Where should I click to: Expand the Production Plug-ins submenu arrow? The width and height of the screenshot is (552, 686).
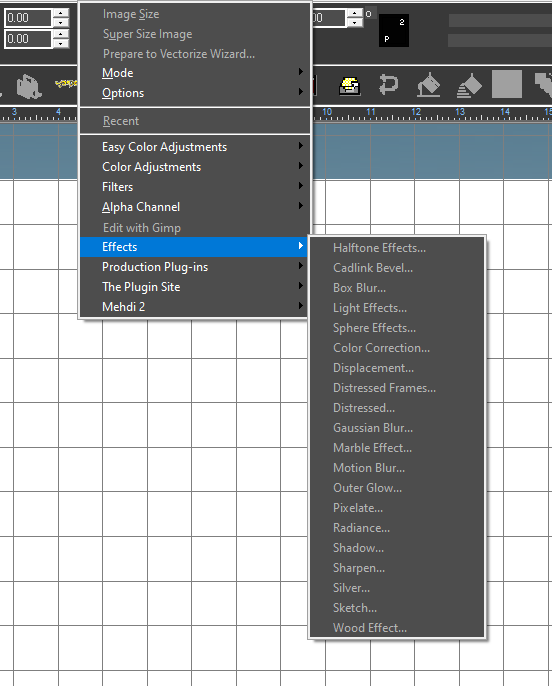pyautogui.click(x=300, y=266)
